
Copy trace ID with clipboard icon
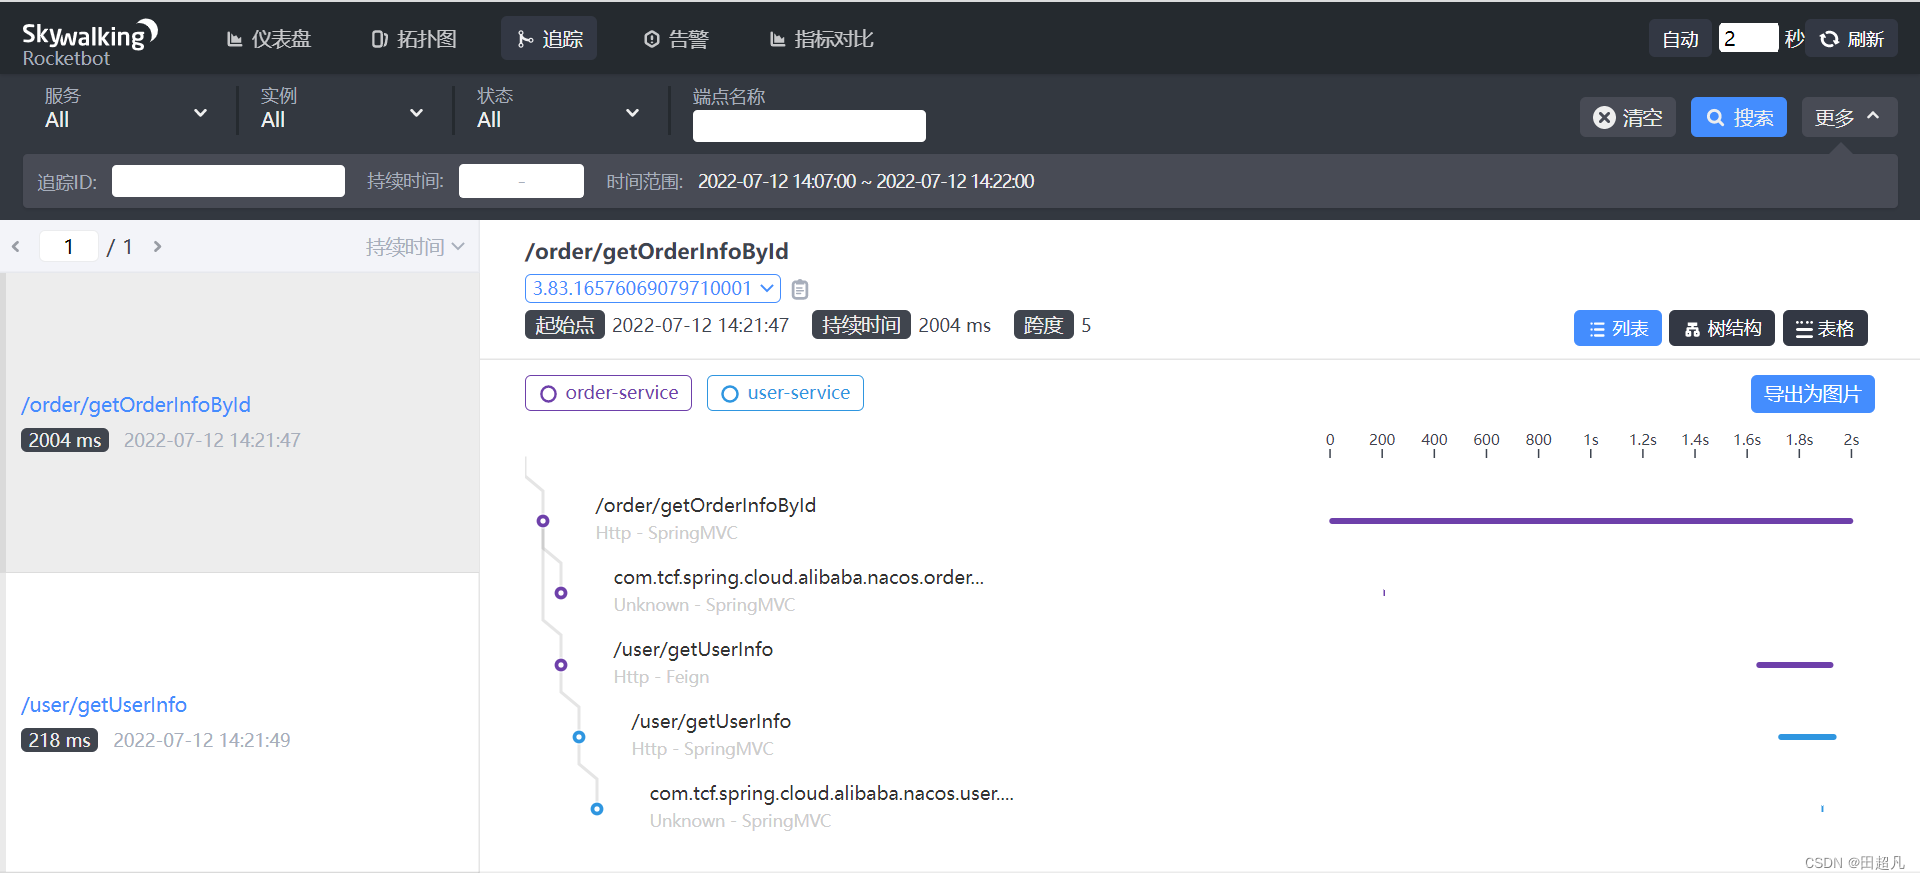point(800,289)
